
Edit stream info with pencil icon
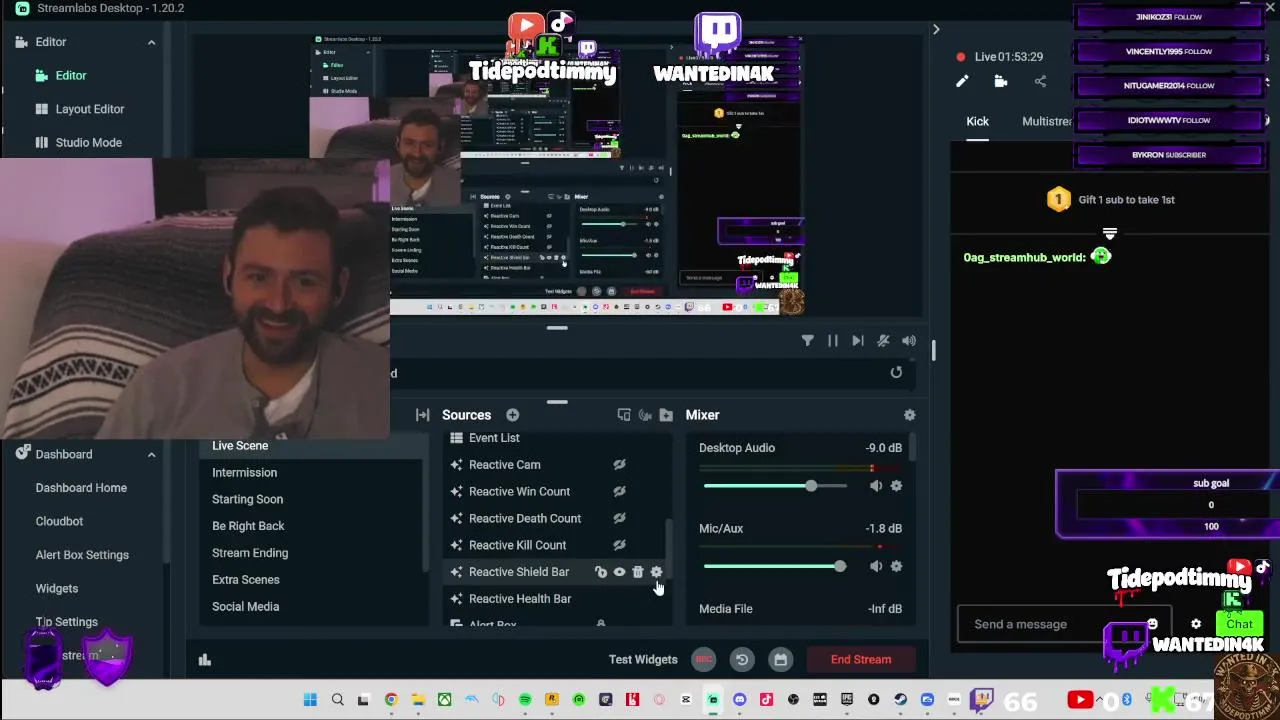(962, 82)
